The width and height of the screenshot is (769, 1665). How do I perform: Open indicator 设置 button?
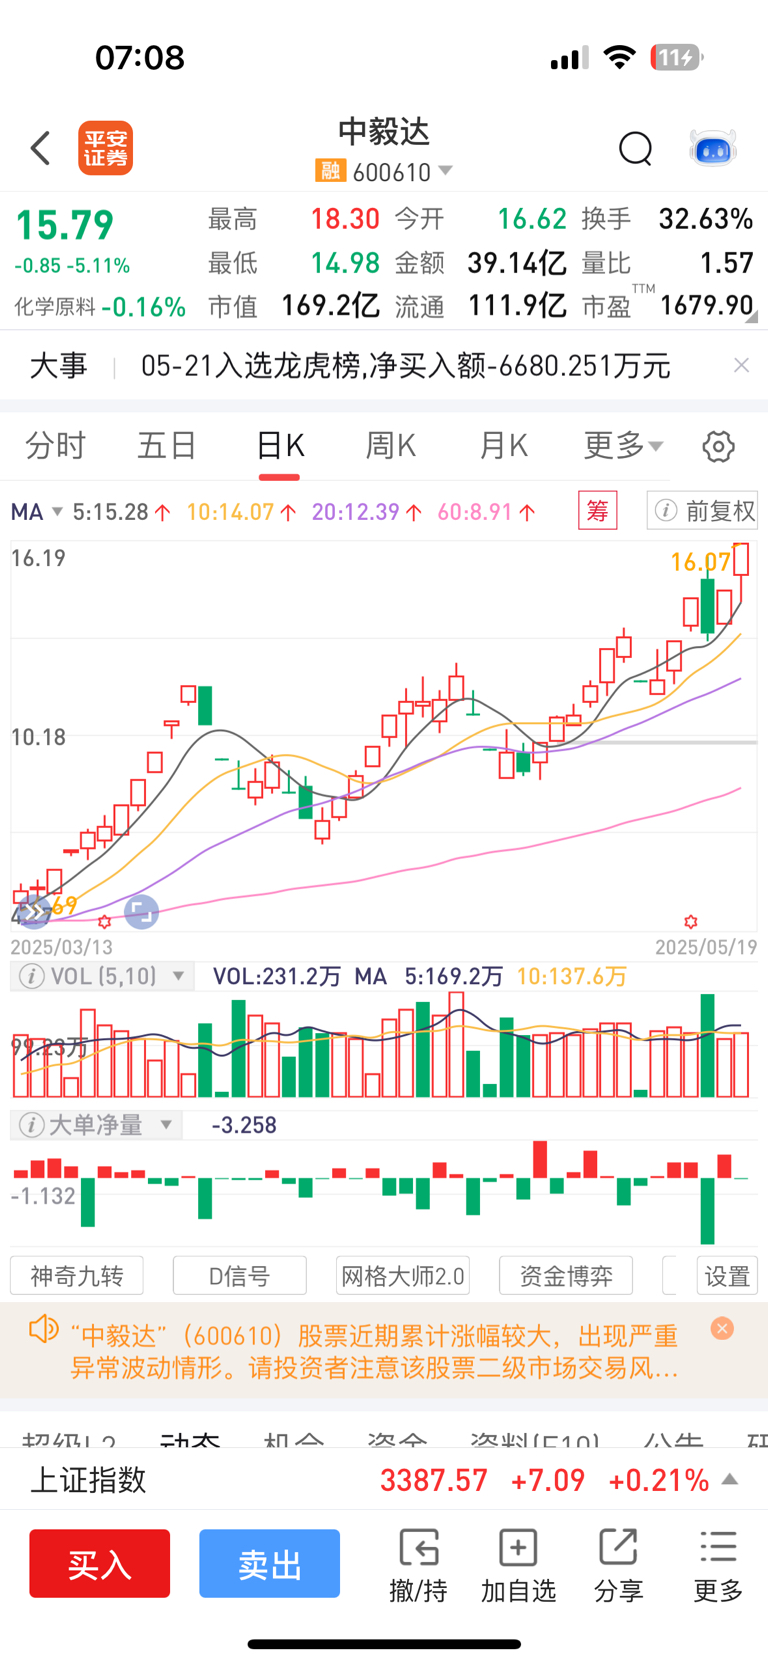[x=727, y=1276]
